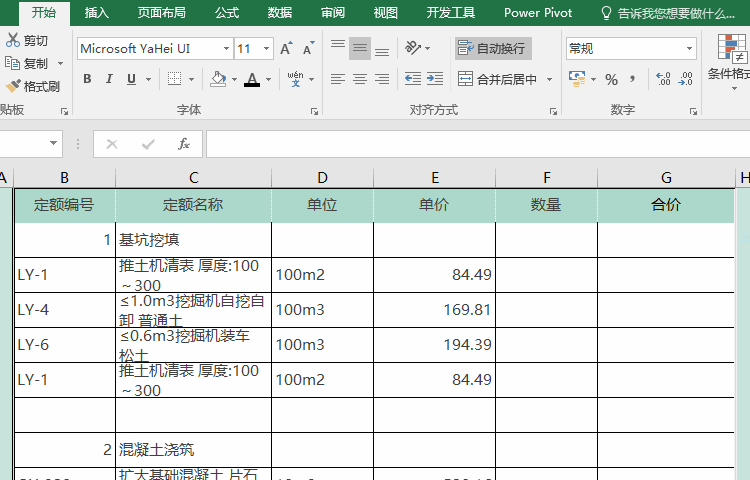Screen dimensions: 750x480
Task: Apply comma style separator
Action: [633, 79]
